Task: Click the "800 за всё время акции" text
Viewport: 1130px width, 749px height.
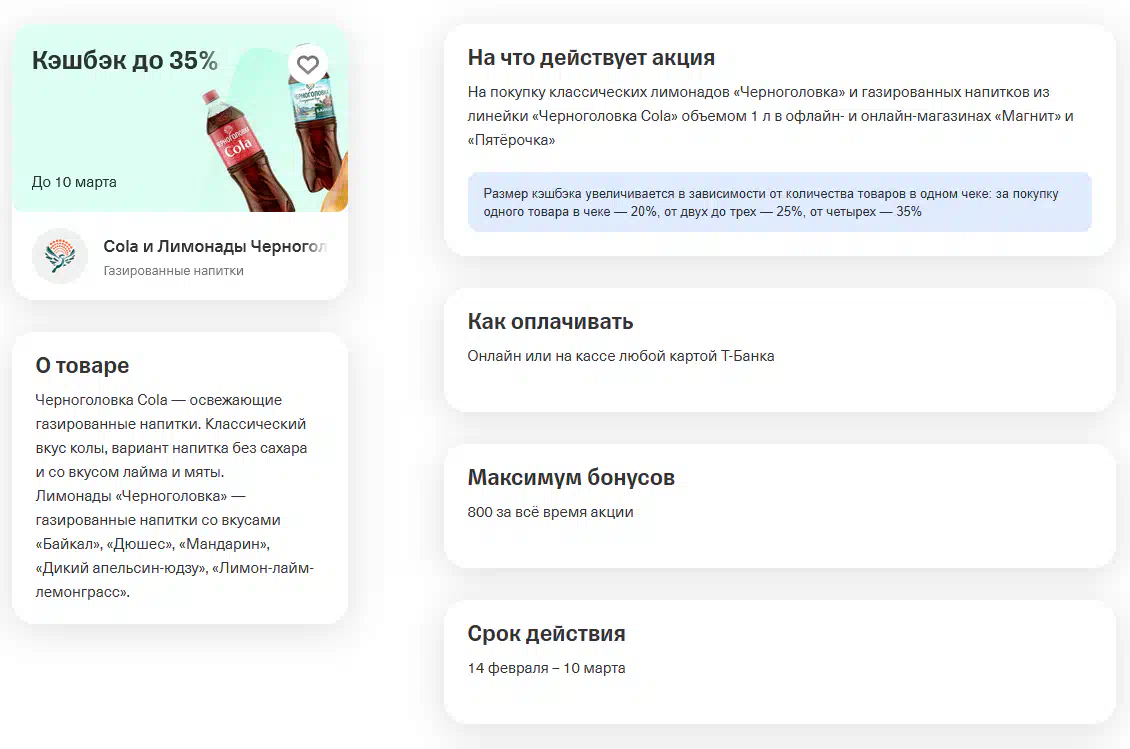Action: [550, 512]
